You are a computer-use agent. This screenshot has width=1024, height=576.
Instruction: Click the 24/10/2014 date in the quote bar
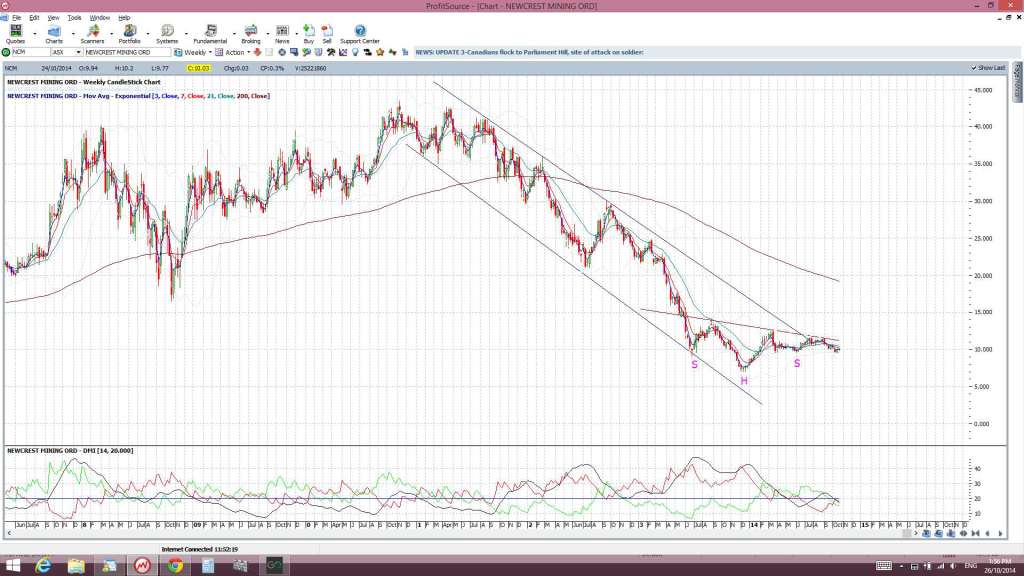point(56,68)
